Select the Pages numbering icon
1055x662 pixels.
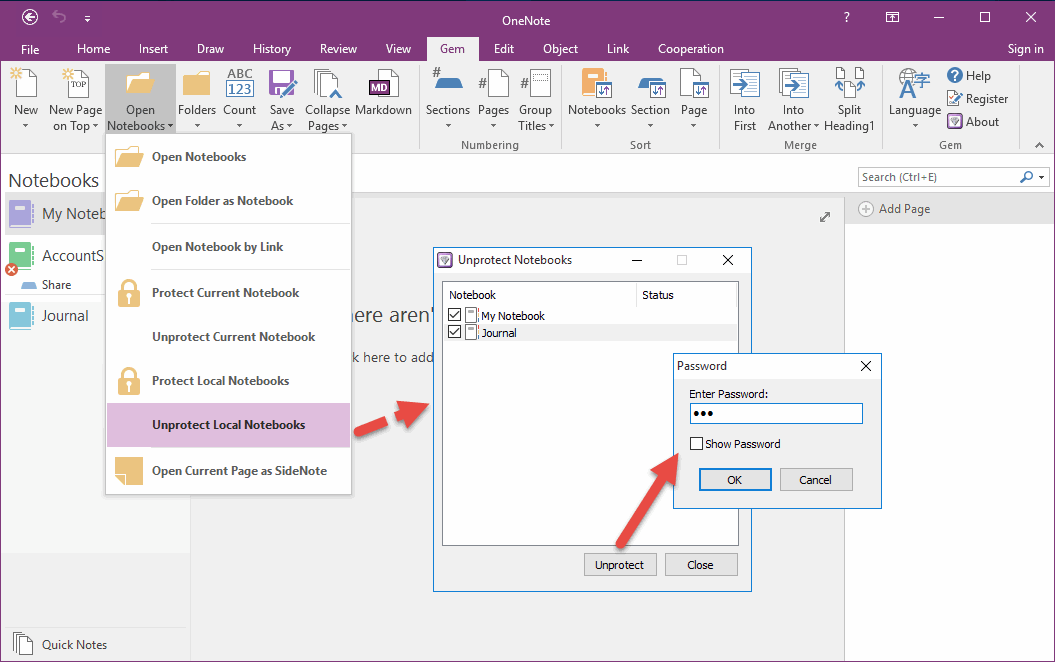click(x=493, y=83)
